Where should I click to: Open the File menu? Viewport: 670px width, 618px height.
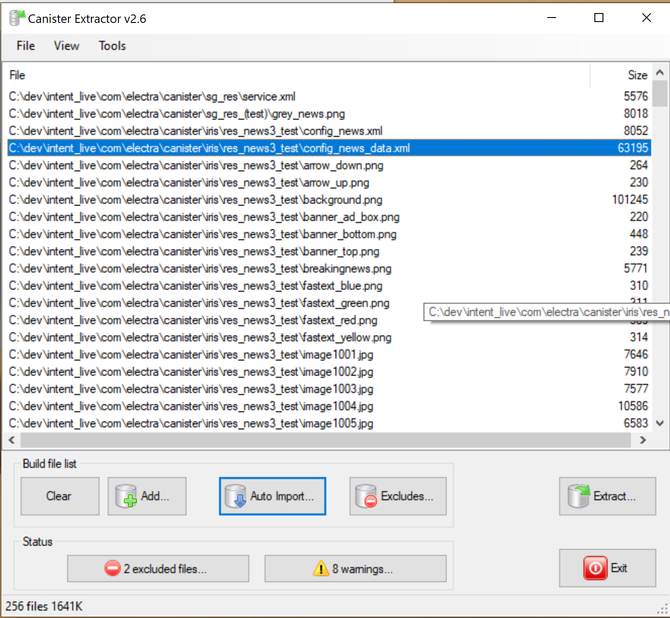point(25,46)
